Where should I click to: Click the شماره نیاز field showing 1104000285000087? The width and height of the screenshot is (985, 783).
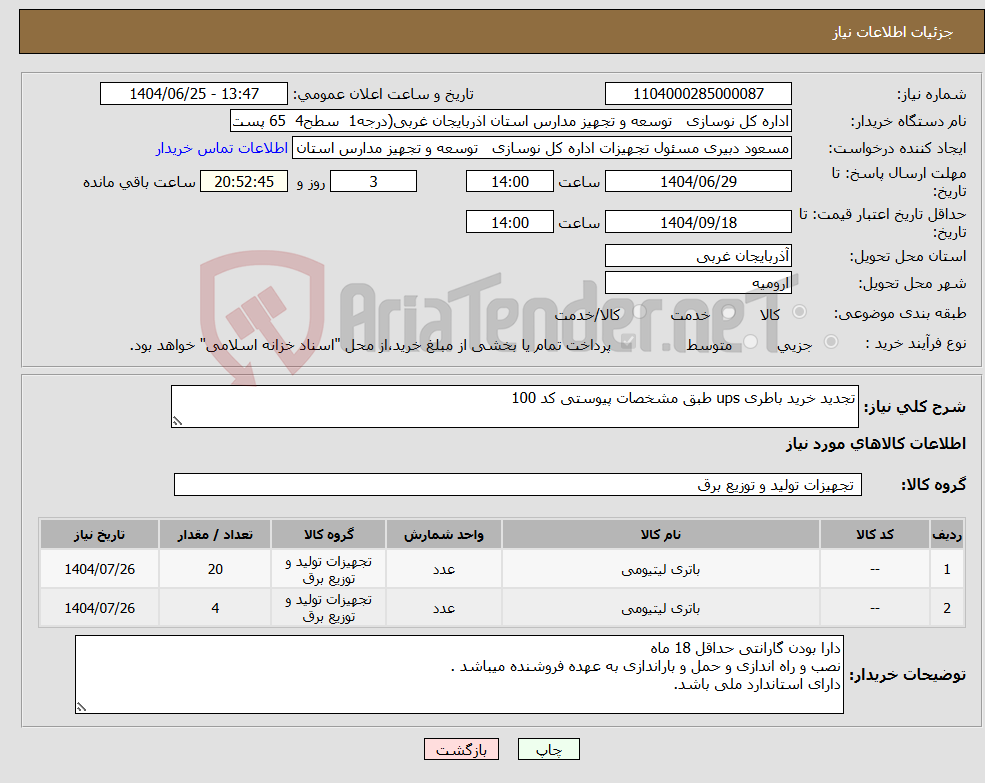696,93
